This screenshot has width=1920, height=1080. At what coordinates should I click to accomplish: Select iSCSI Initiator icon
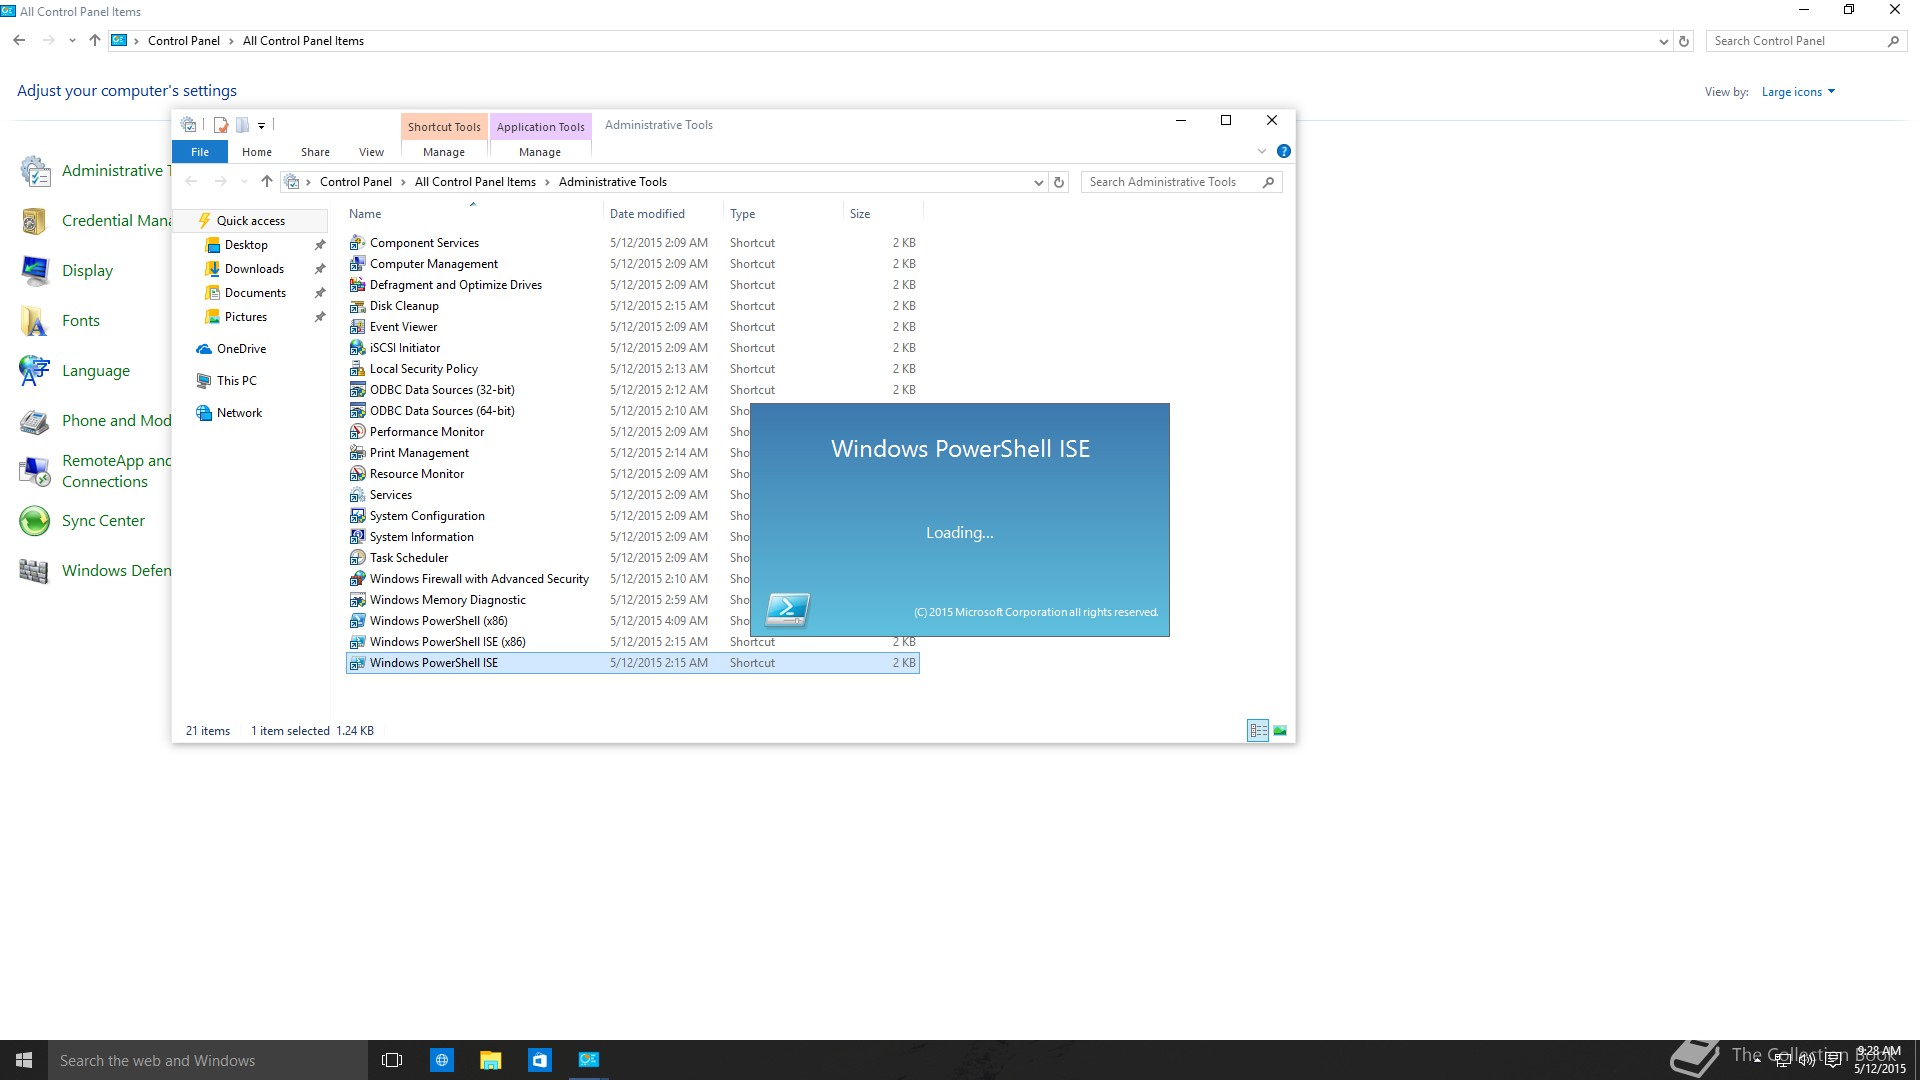[x=357, y=348]
